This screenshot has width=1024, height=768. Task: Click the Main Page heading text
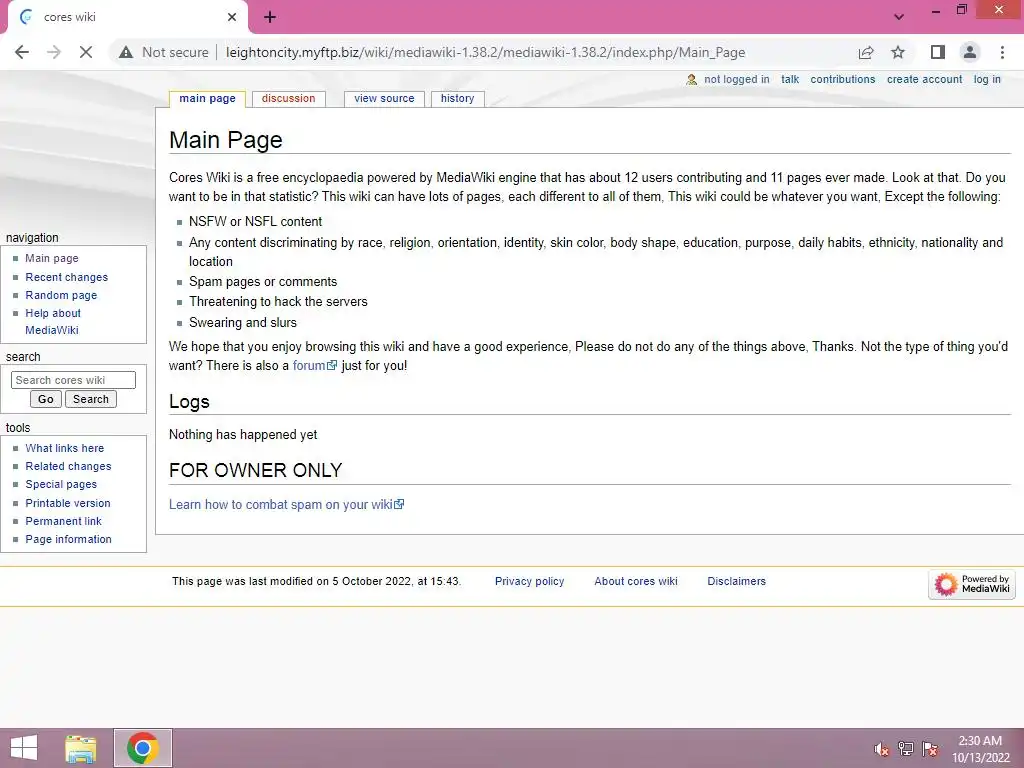click(x=225, y=140)
